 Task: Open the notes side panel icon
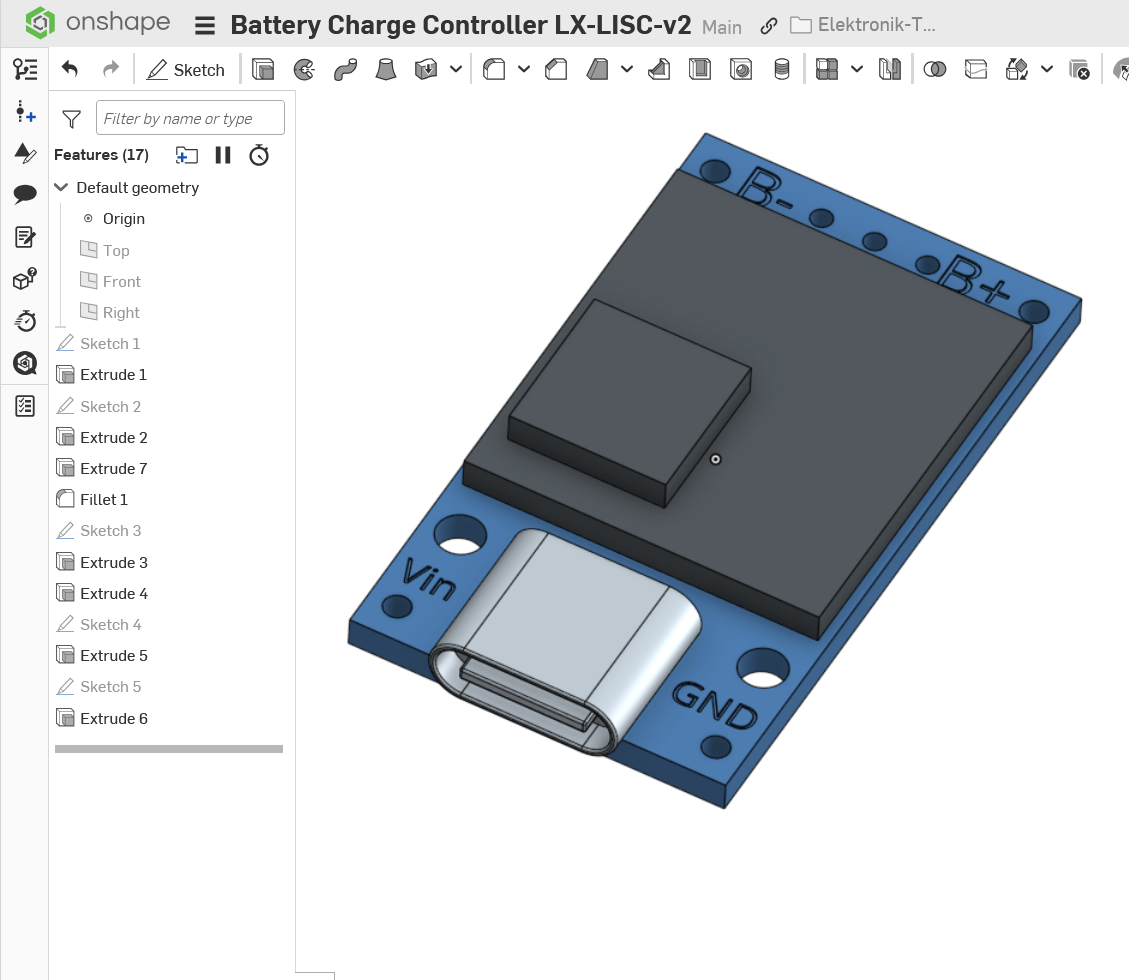click(x=25, y=237)
